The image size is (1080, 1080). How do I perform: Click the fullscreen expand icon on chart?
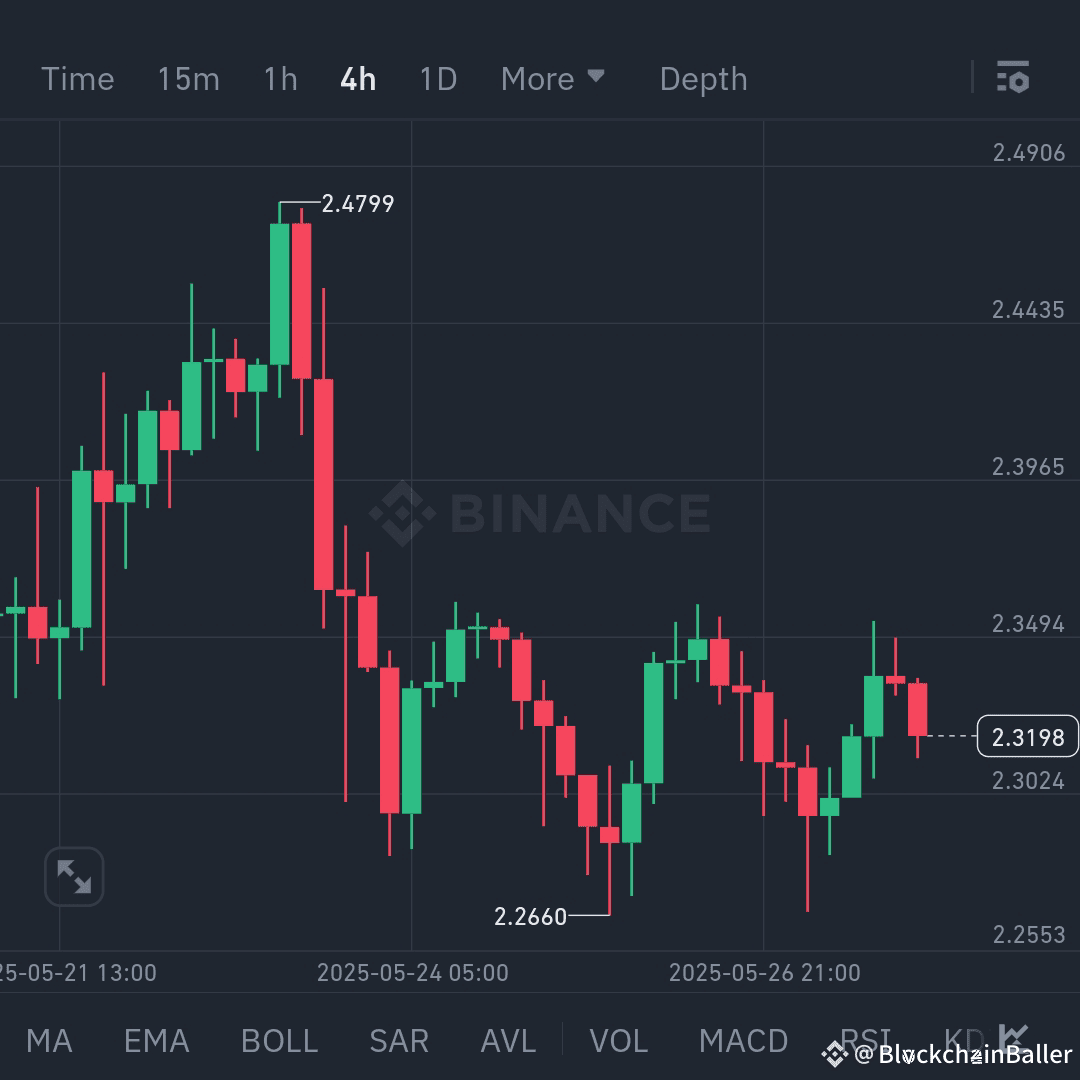73,876
